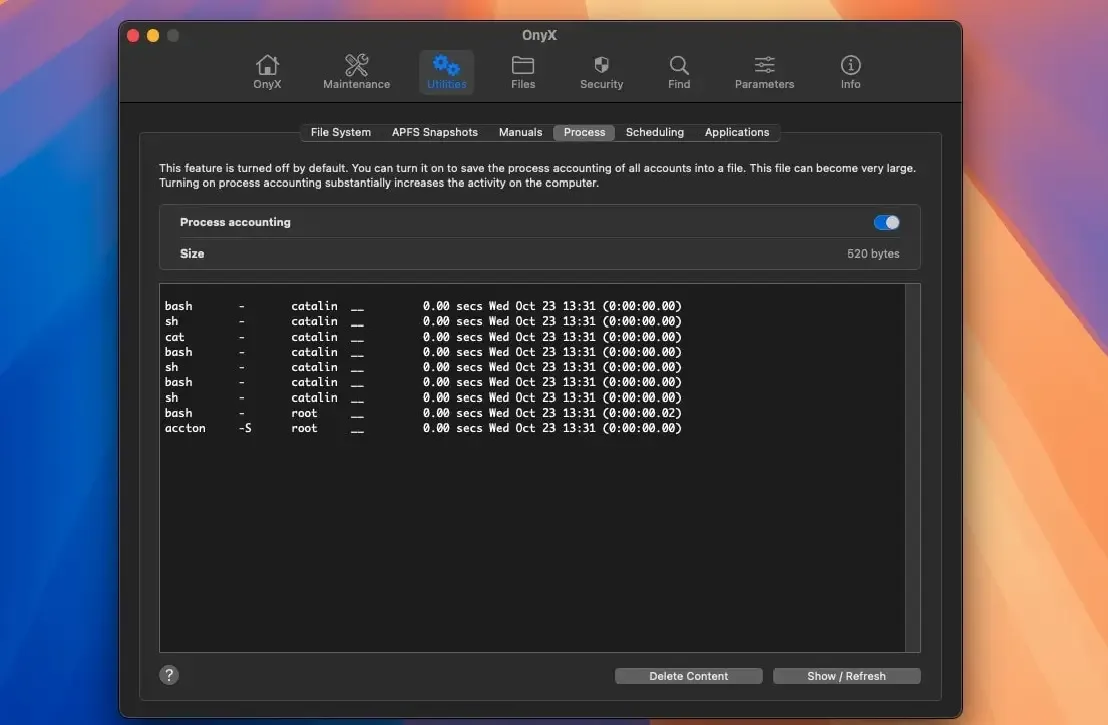
Task: Click the question mark help button
Action: pyautogui.click(x=169, y=675)
